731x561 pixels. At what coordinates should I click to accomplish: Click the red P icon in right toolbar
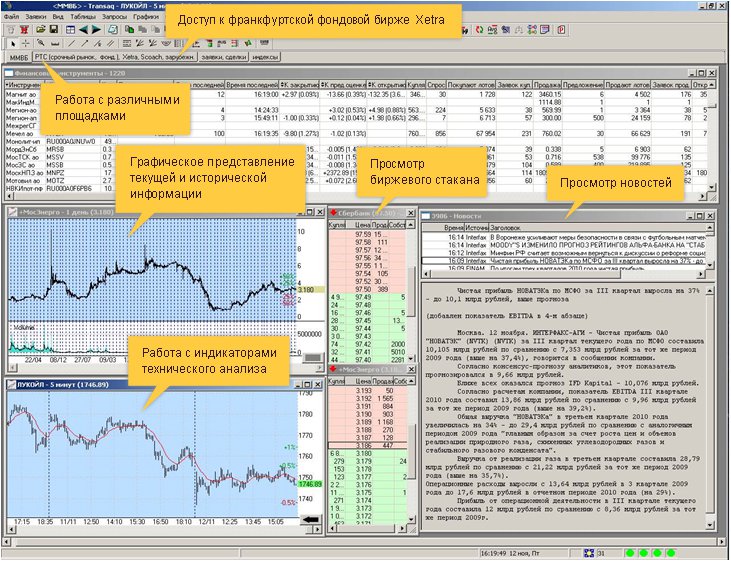pyautogui.click(x=561, y=30)
